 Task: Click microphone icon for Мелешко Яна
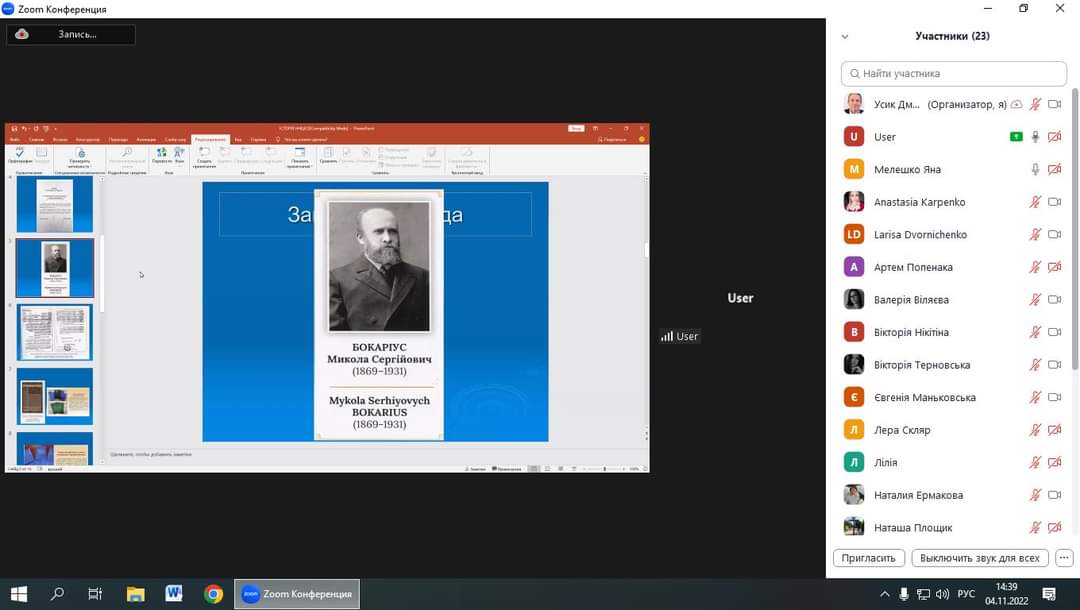(1036, 169)
